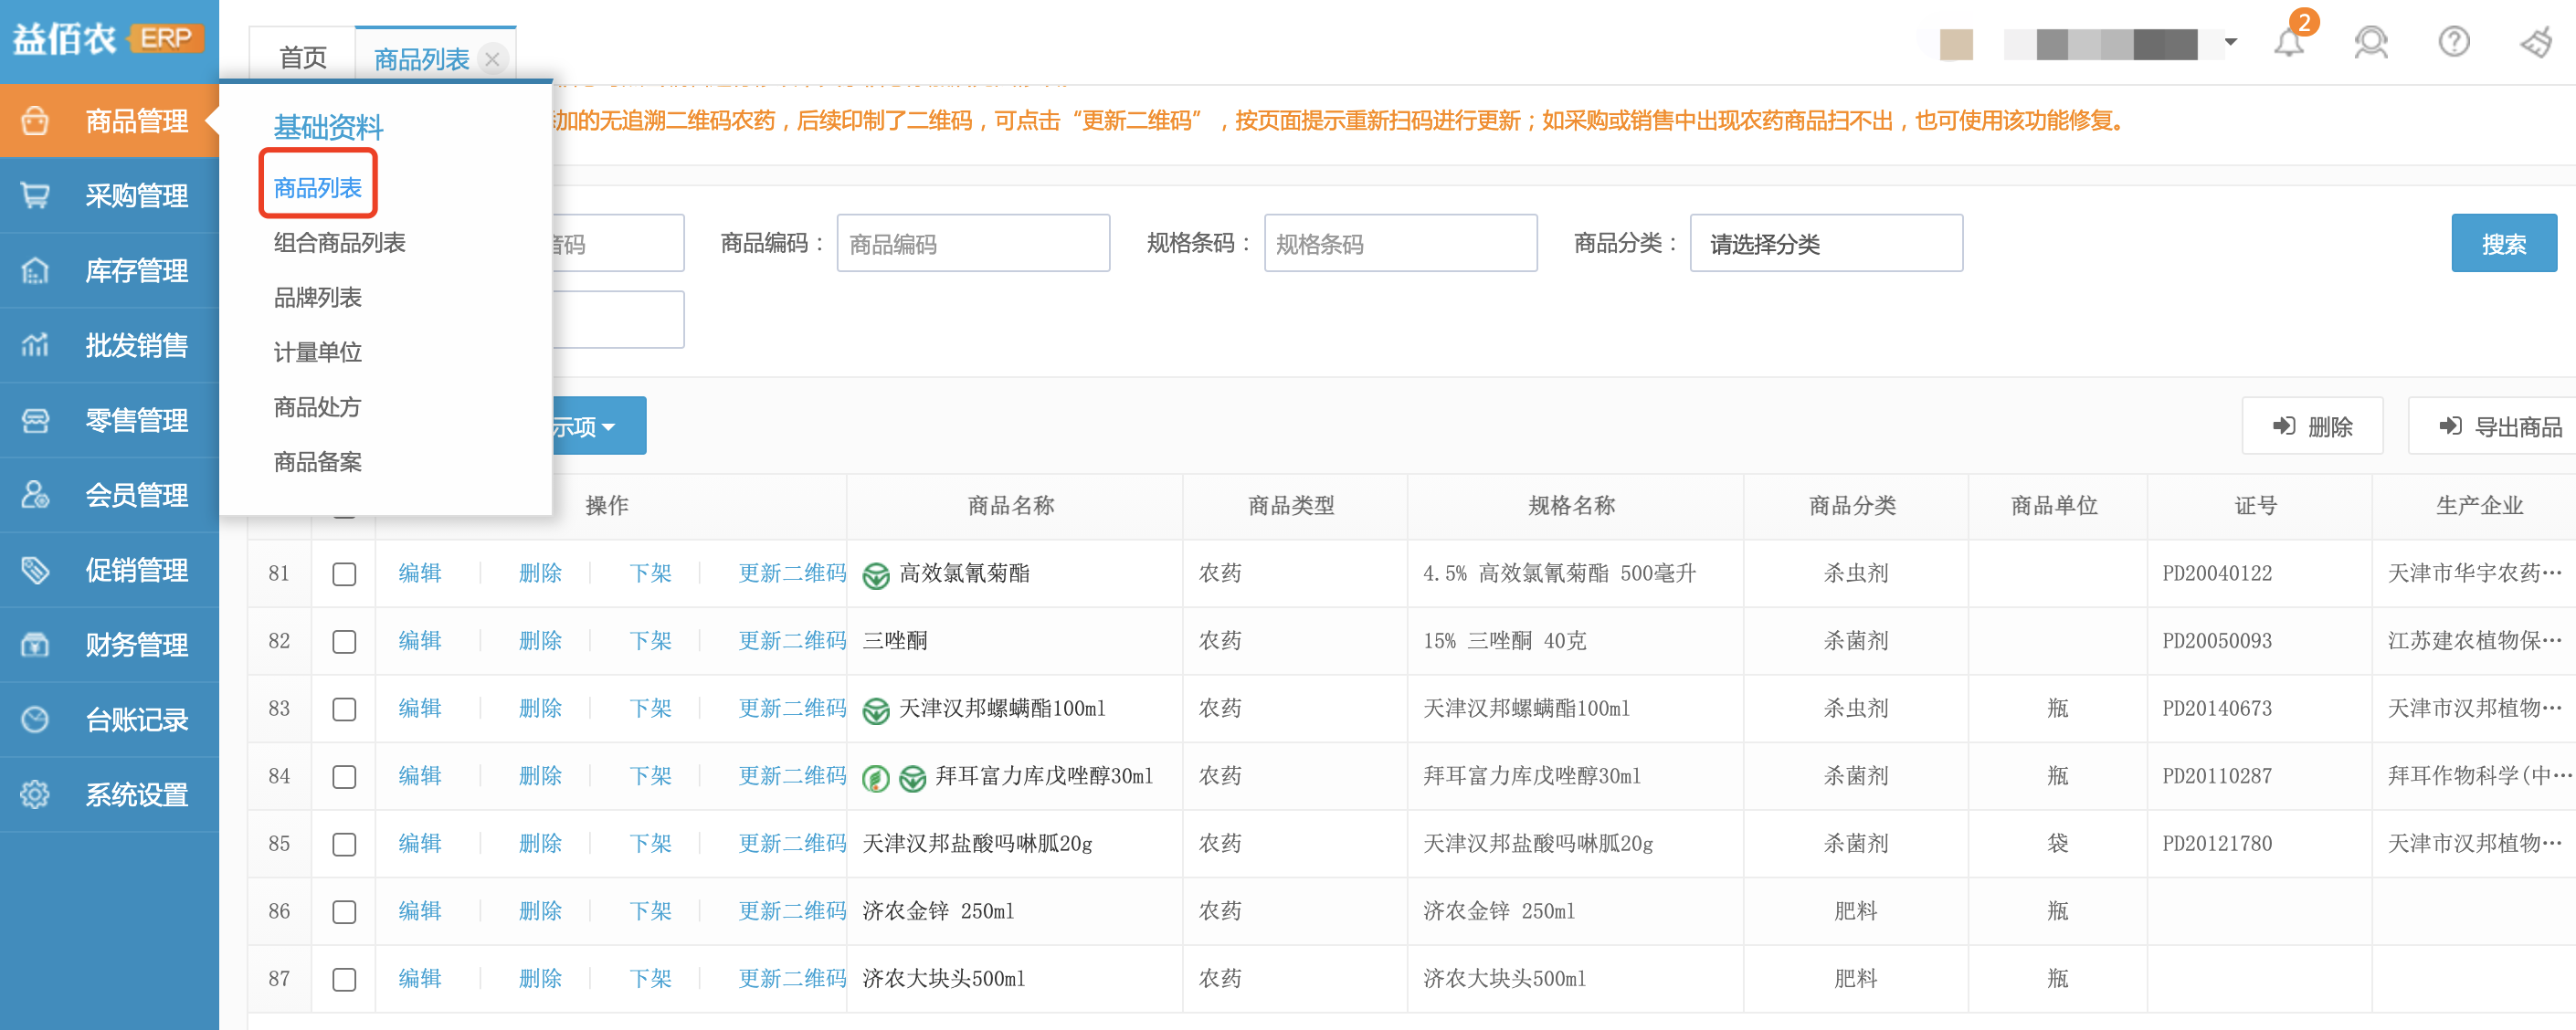Screen dimensions: 2576x1030
Task: Select 品牌列表 from the menu
Action: (318, 296)
